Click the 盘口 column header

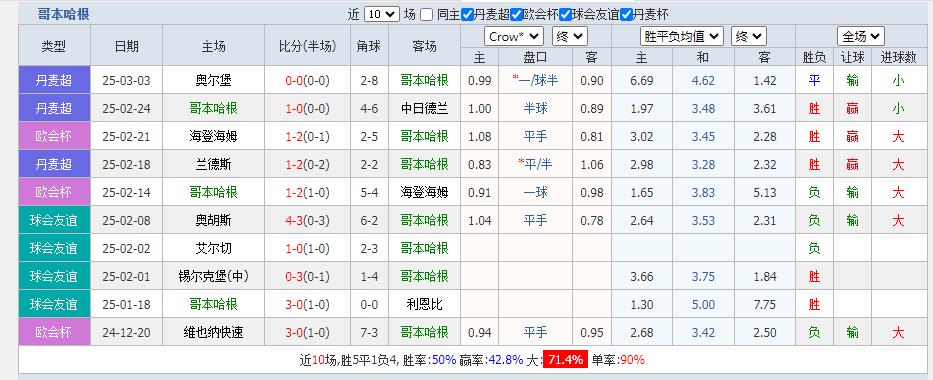[x=535, y=57]
